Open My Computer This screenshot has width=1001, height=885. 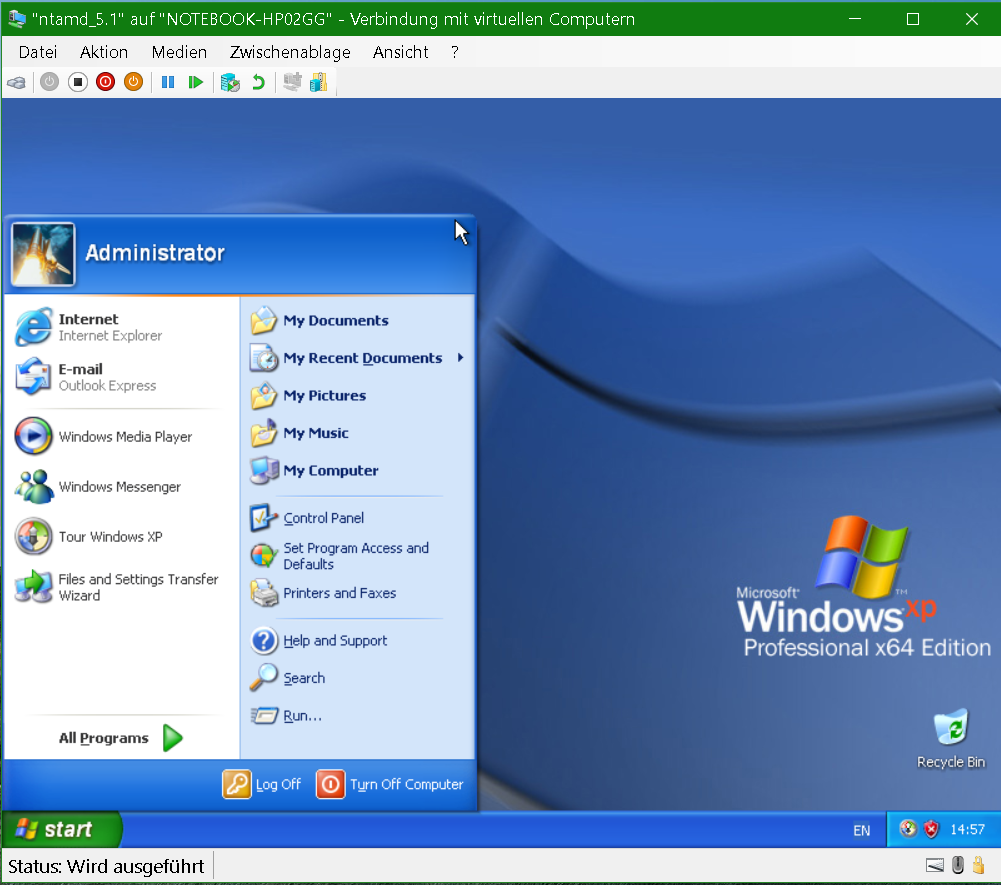coord(358,471)
